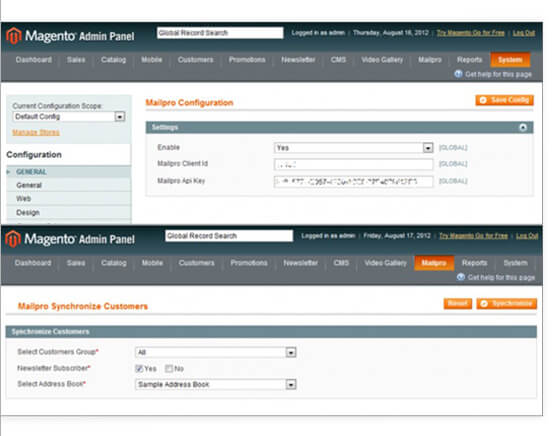Open the Reports menu in the bottom panel
Viewport: 555px width, 436px height.
[474, 263]
